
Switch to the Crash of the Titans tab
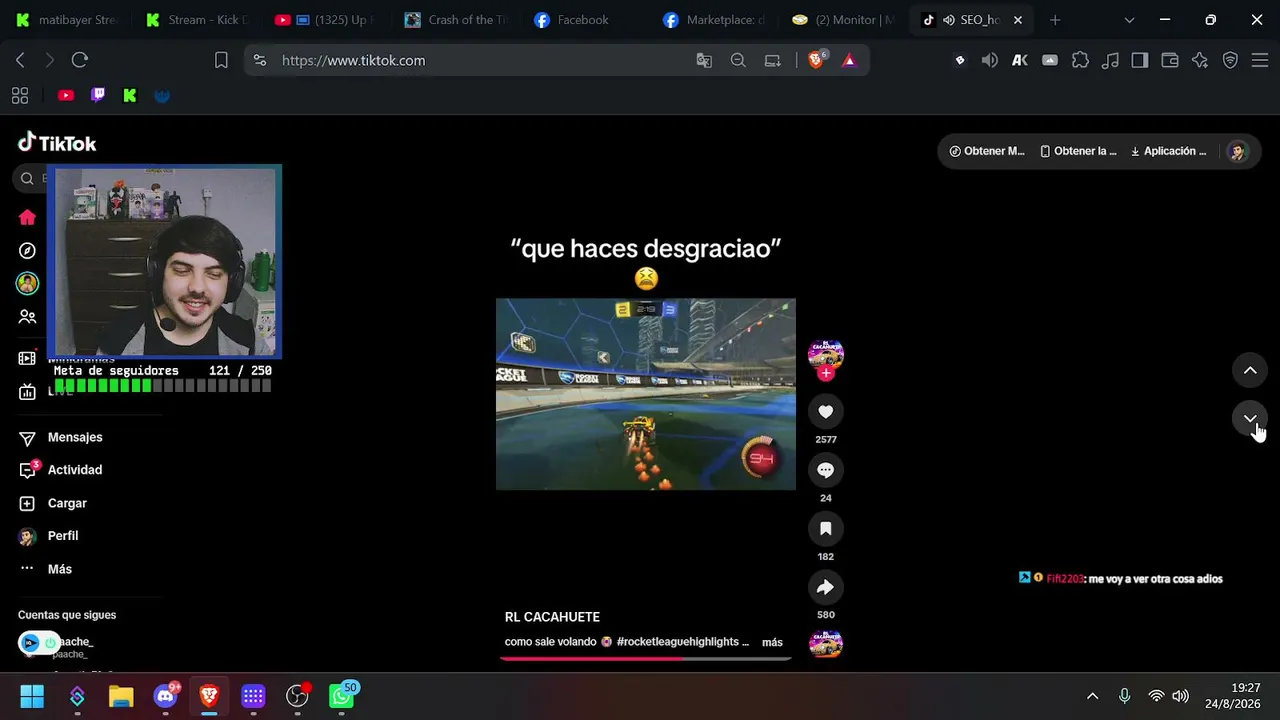pyautogui.click(x=456, y=20)
